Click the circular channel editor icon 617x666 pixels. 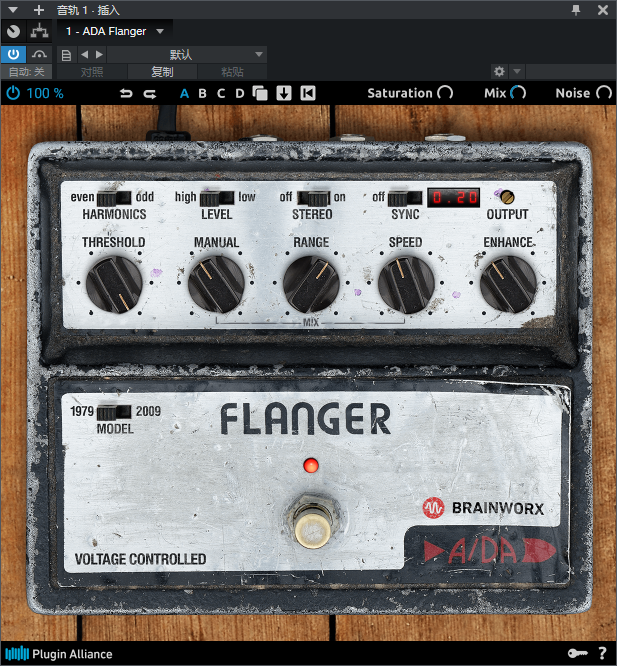point(14,31)
